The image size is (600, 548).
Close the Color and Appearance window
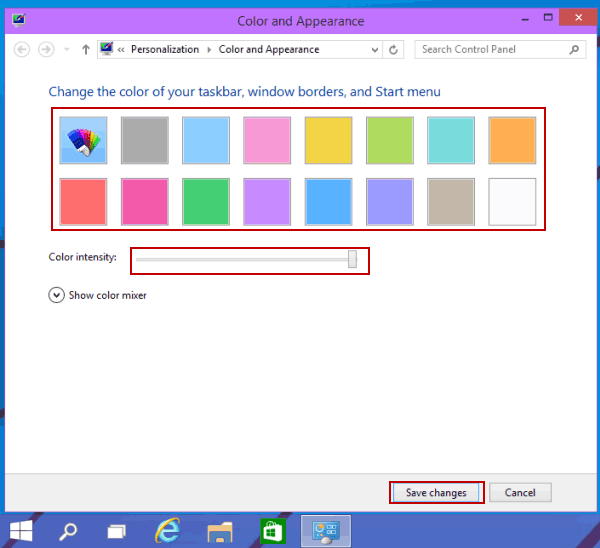578,18
